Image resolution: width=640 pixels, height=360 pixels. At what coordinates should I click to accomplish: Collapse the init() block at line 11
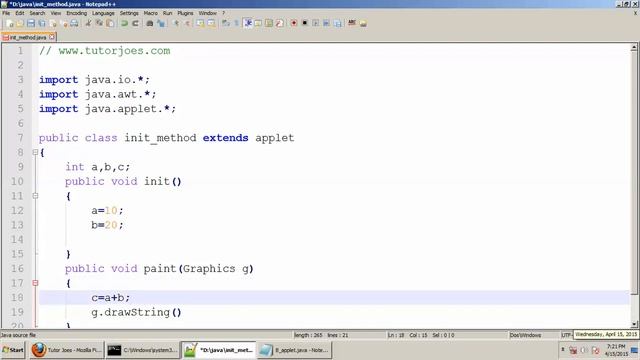click(35, 196)
